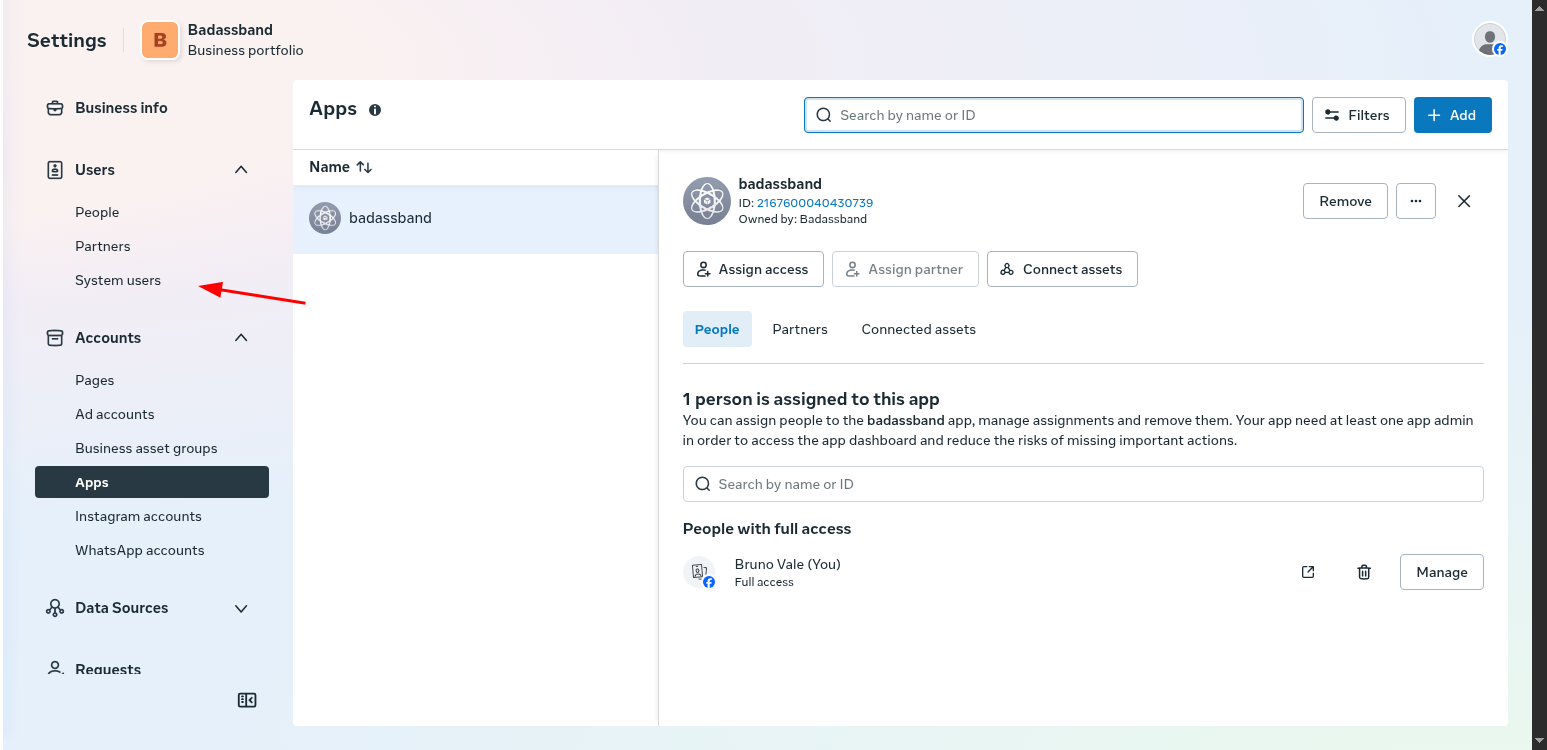Click the blue Add button

[x=1452, y=115]
